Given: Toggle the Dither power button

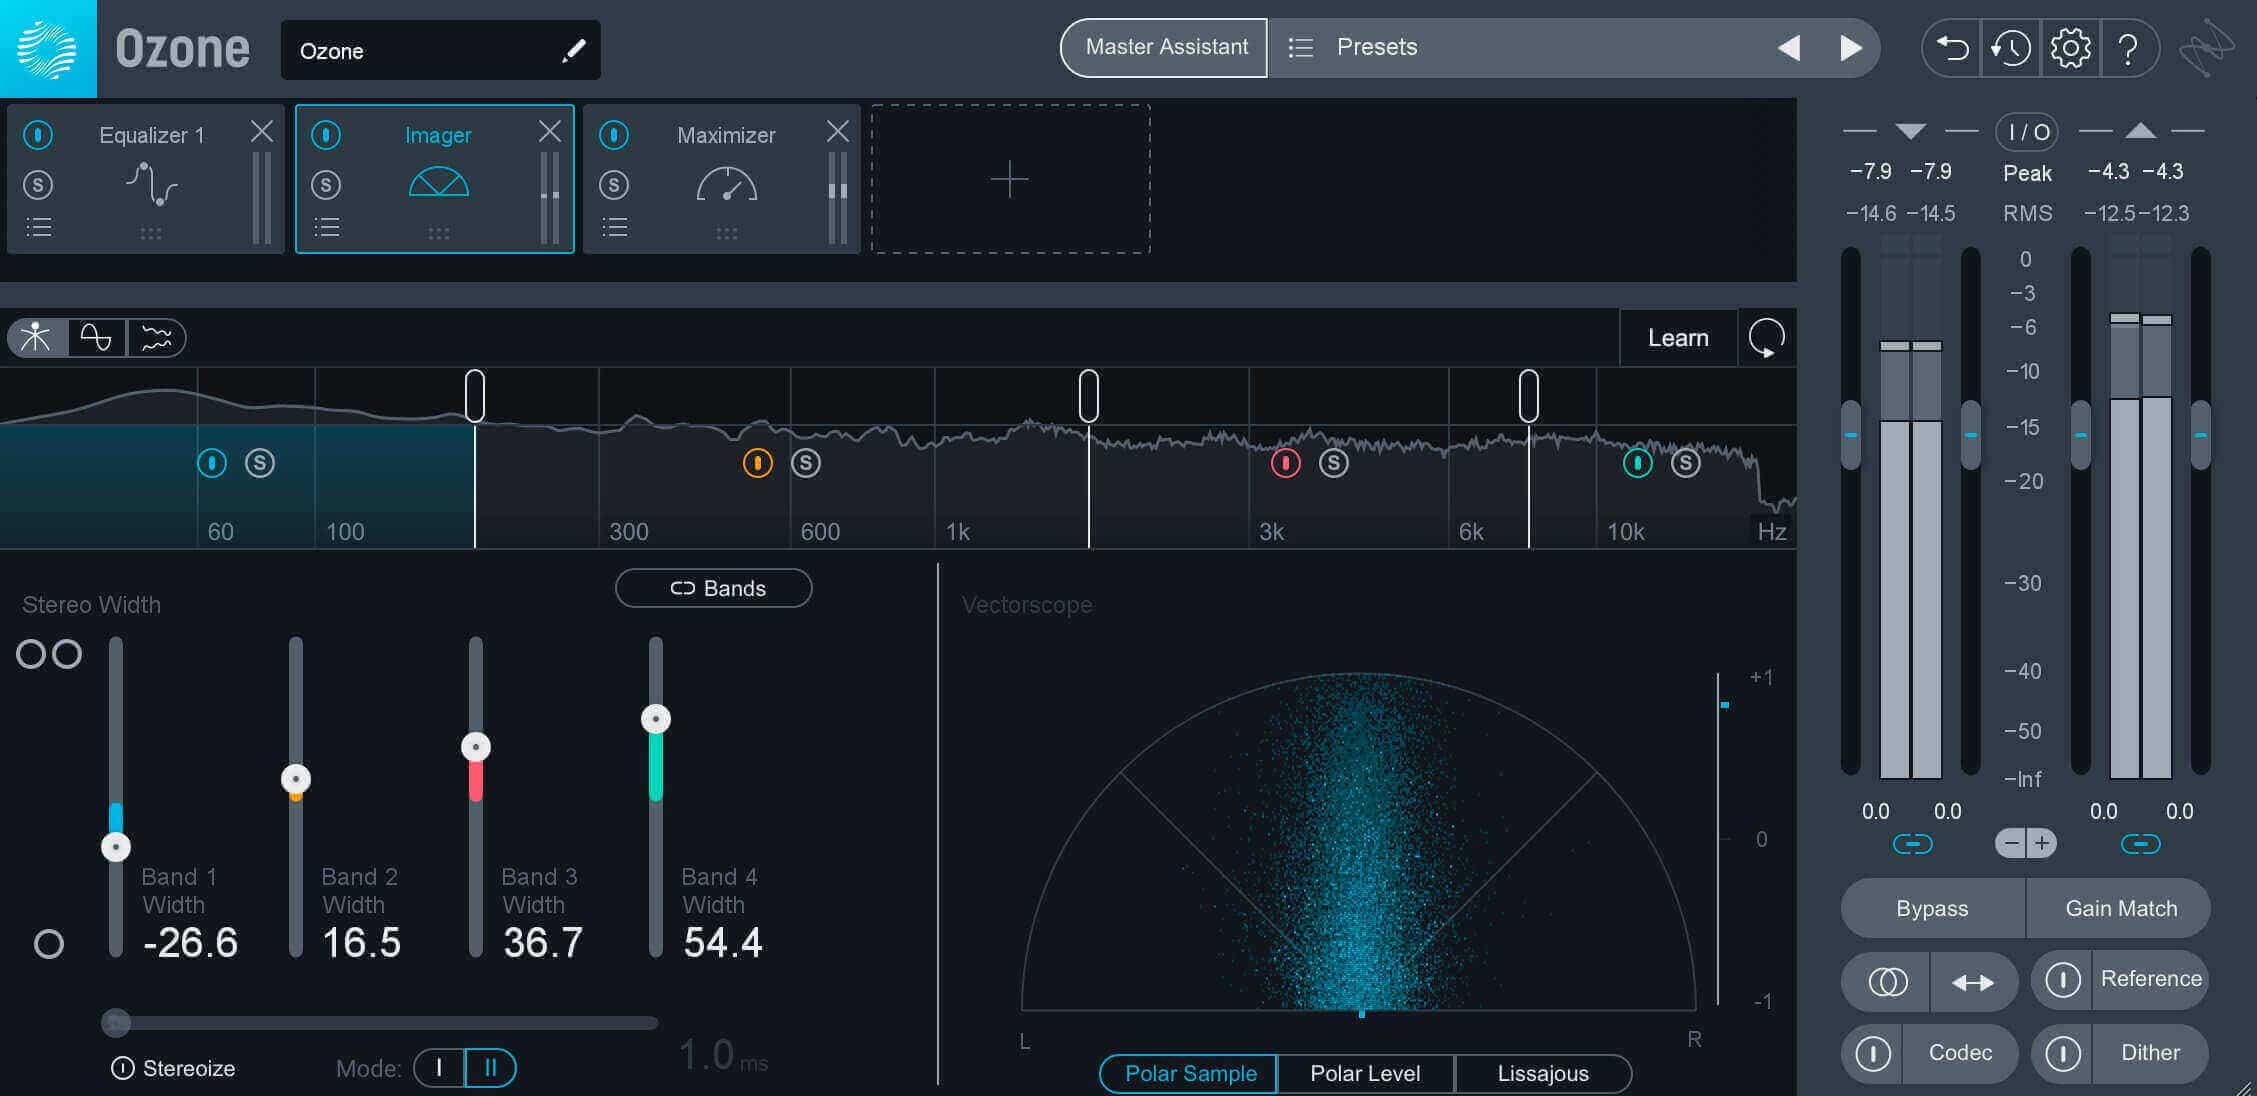Looking at the screenshot, I should point(2063,1053).
